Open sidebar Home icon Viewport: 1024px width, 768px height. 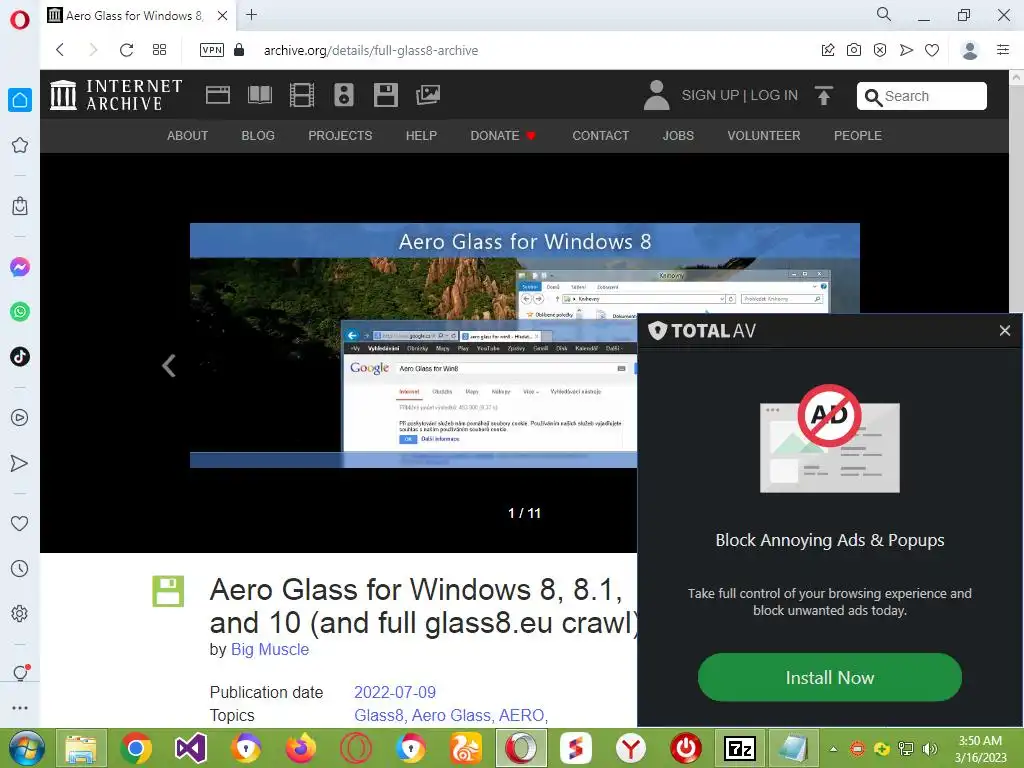20,100
